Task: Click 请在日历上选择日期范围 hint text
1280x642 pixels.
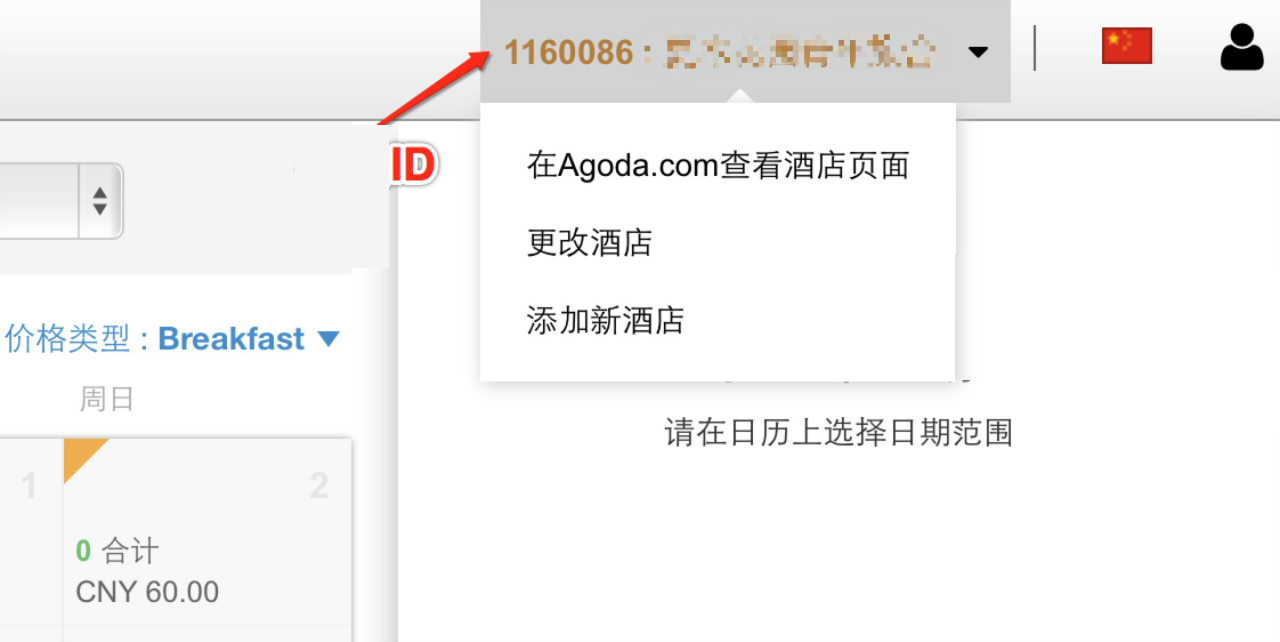Action: tap(839, 433)
